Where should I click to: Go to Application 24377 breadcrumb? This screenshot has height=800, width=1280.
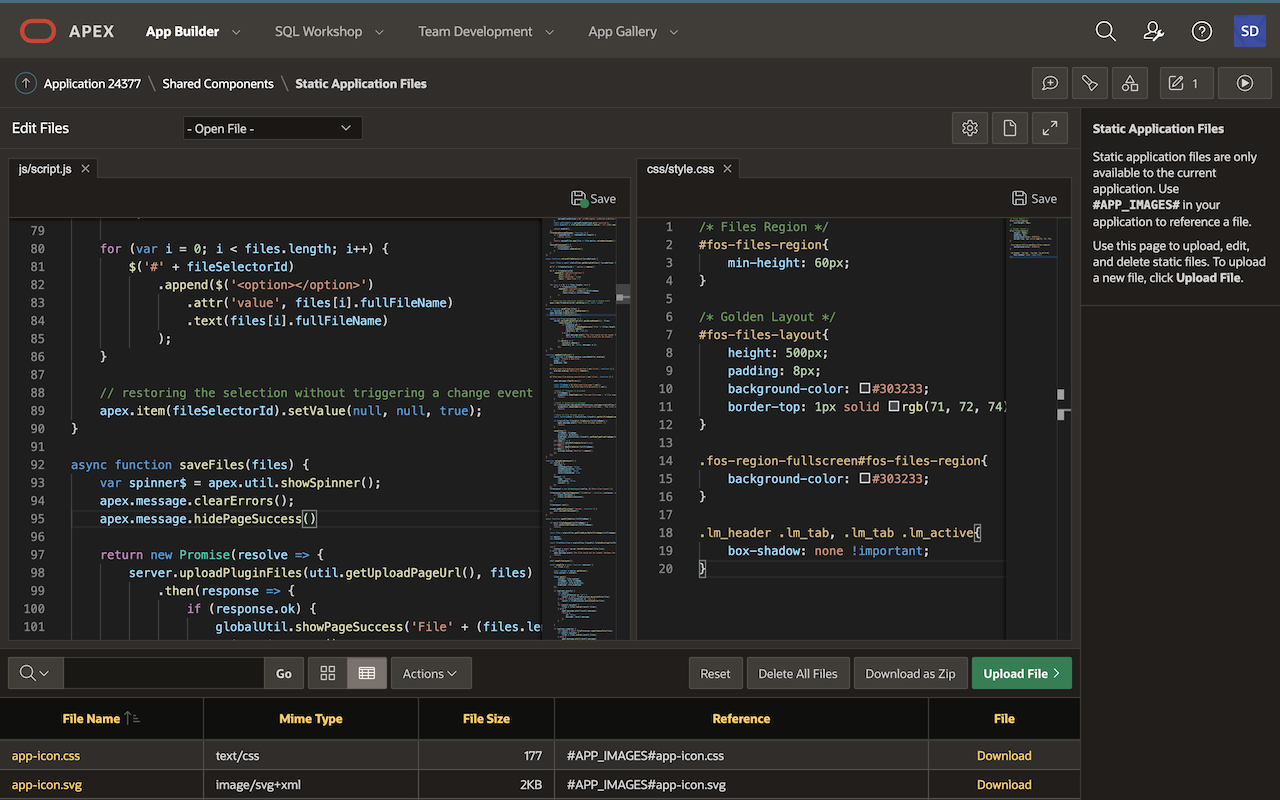[92, 84]
